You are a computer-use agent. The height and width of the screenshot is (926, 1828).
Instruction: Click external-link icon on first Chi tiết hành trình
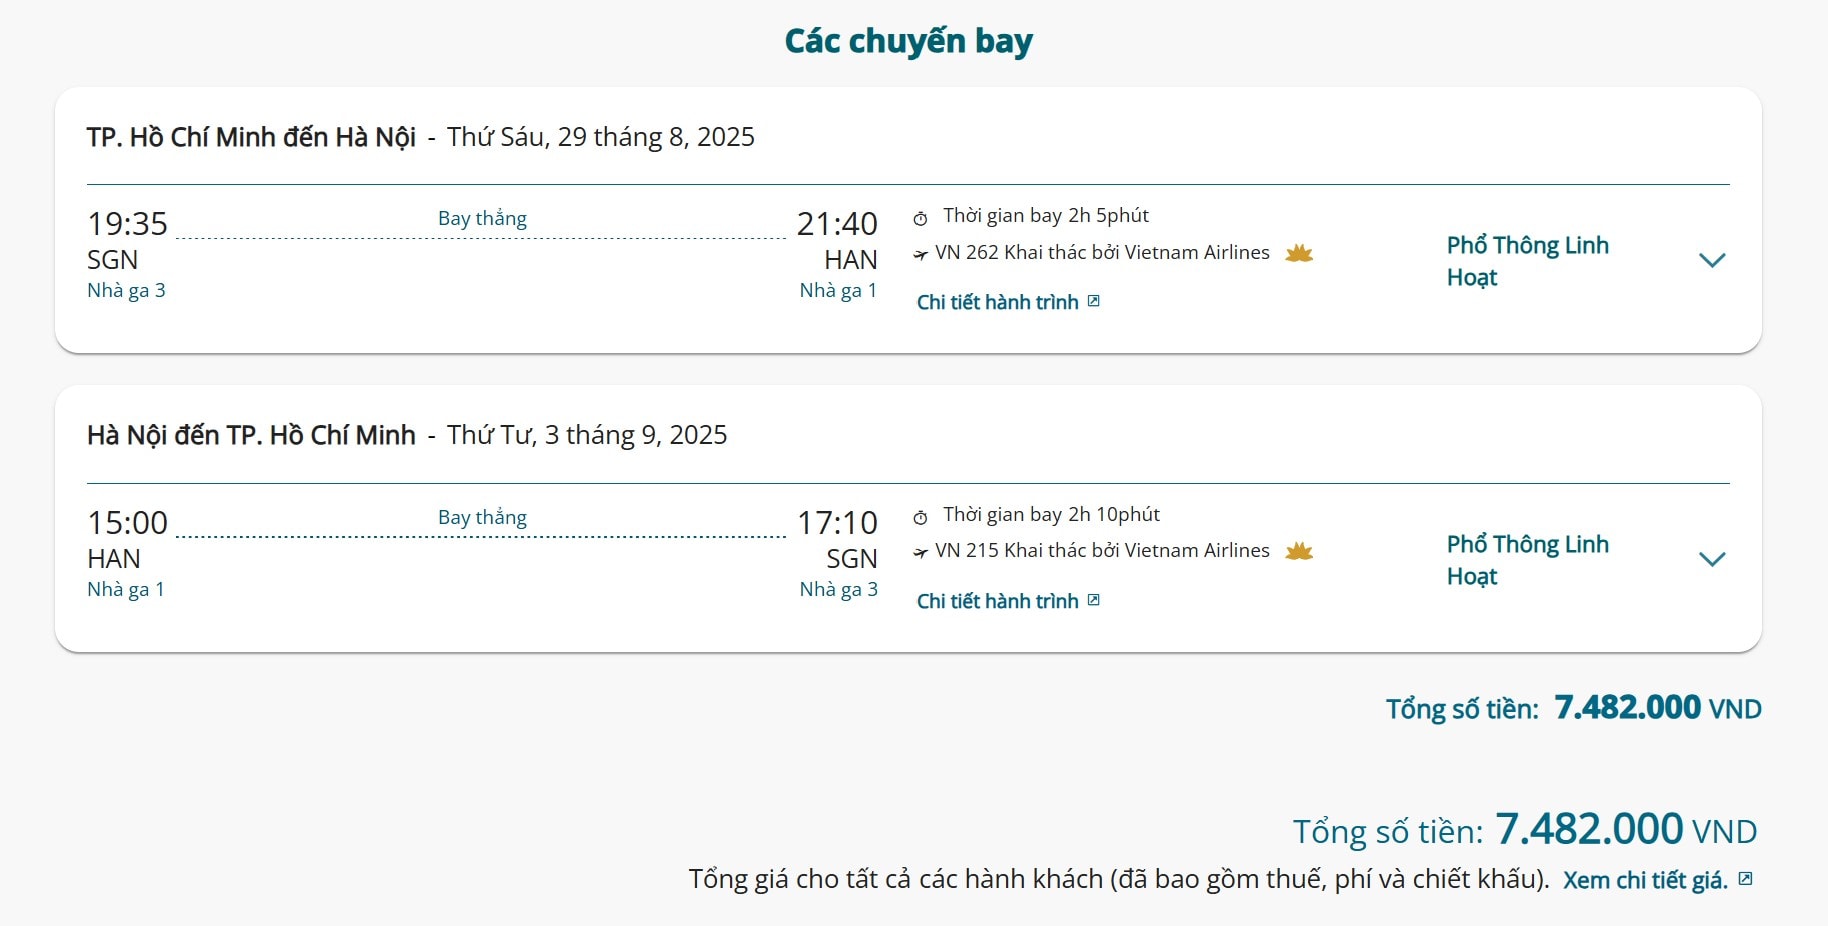(1094, 301)
